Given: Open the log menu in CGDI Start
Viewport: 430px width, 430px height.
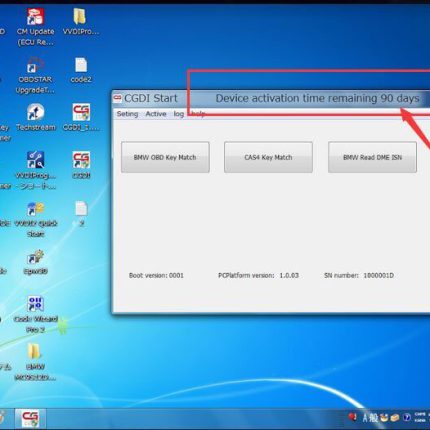Looking at the screenshot, I should tap(179, 114).
